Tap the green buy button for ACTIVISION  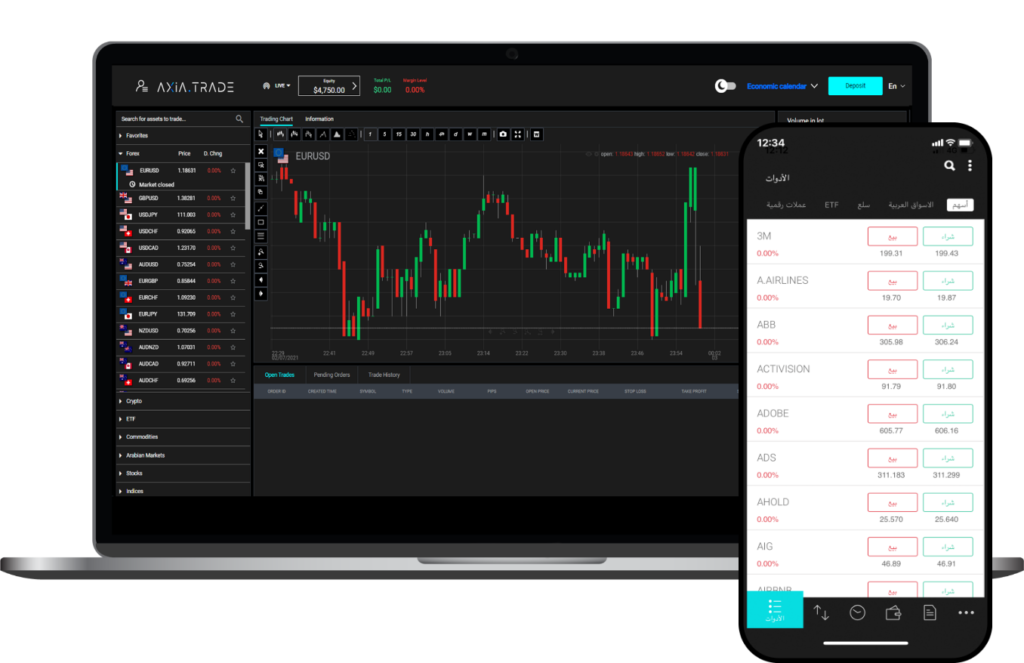pyautogui.click(x=948, y=369)
